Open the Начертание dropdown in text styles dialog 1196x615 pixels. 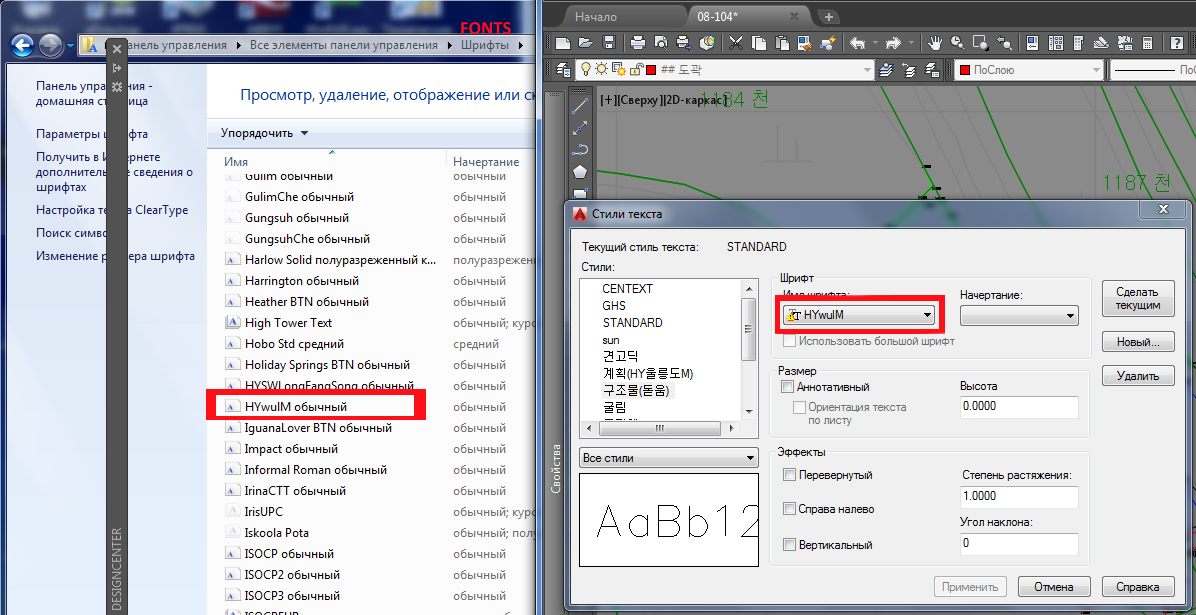coord(1019,315)
